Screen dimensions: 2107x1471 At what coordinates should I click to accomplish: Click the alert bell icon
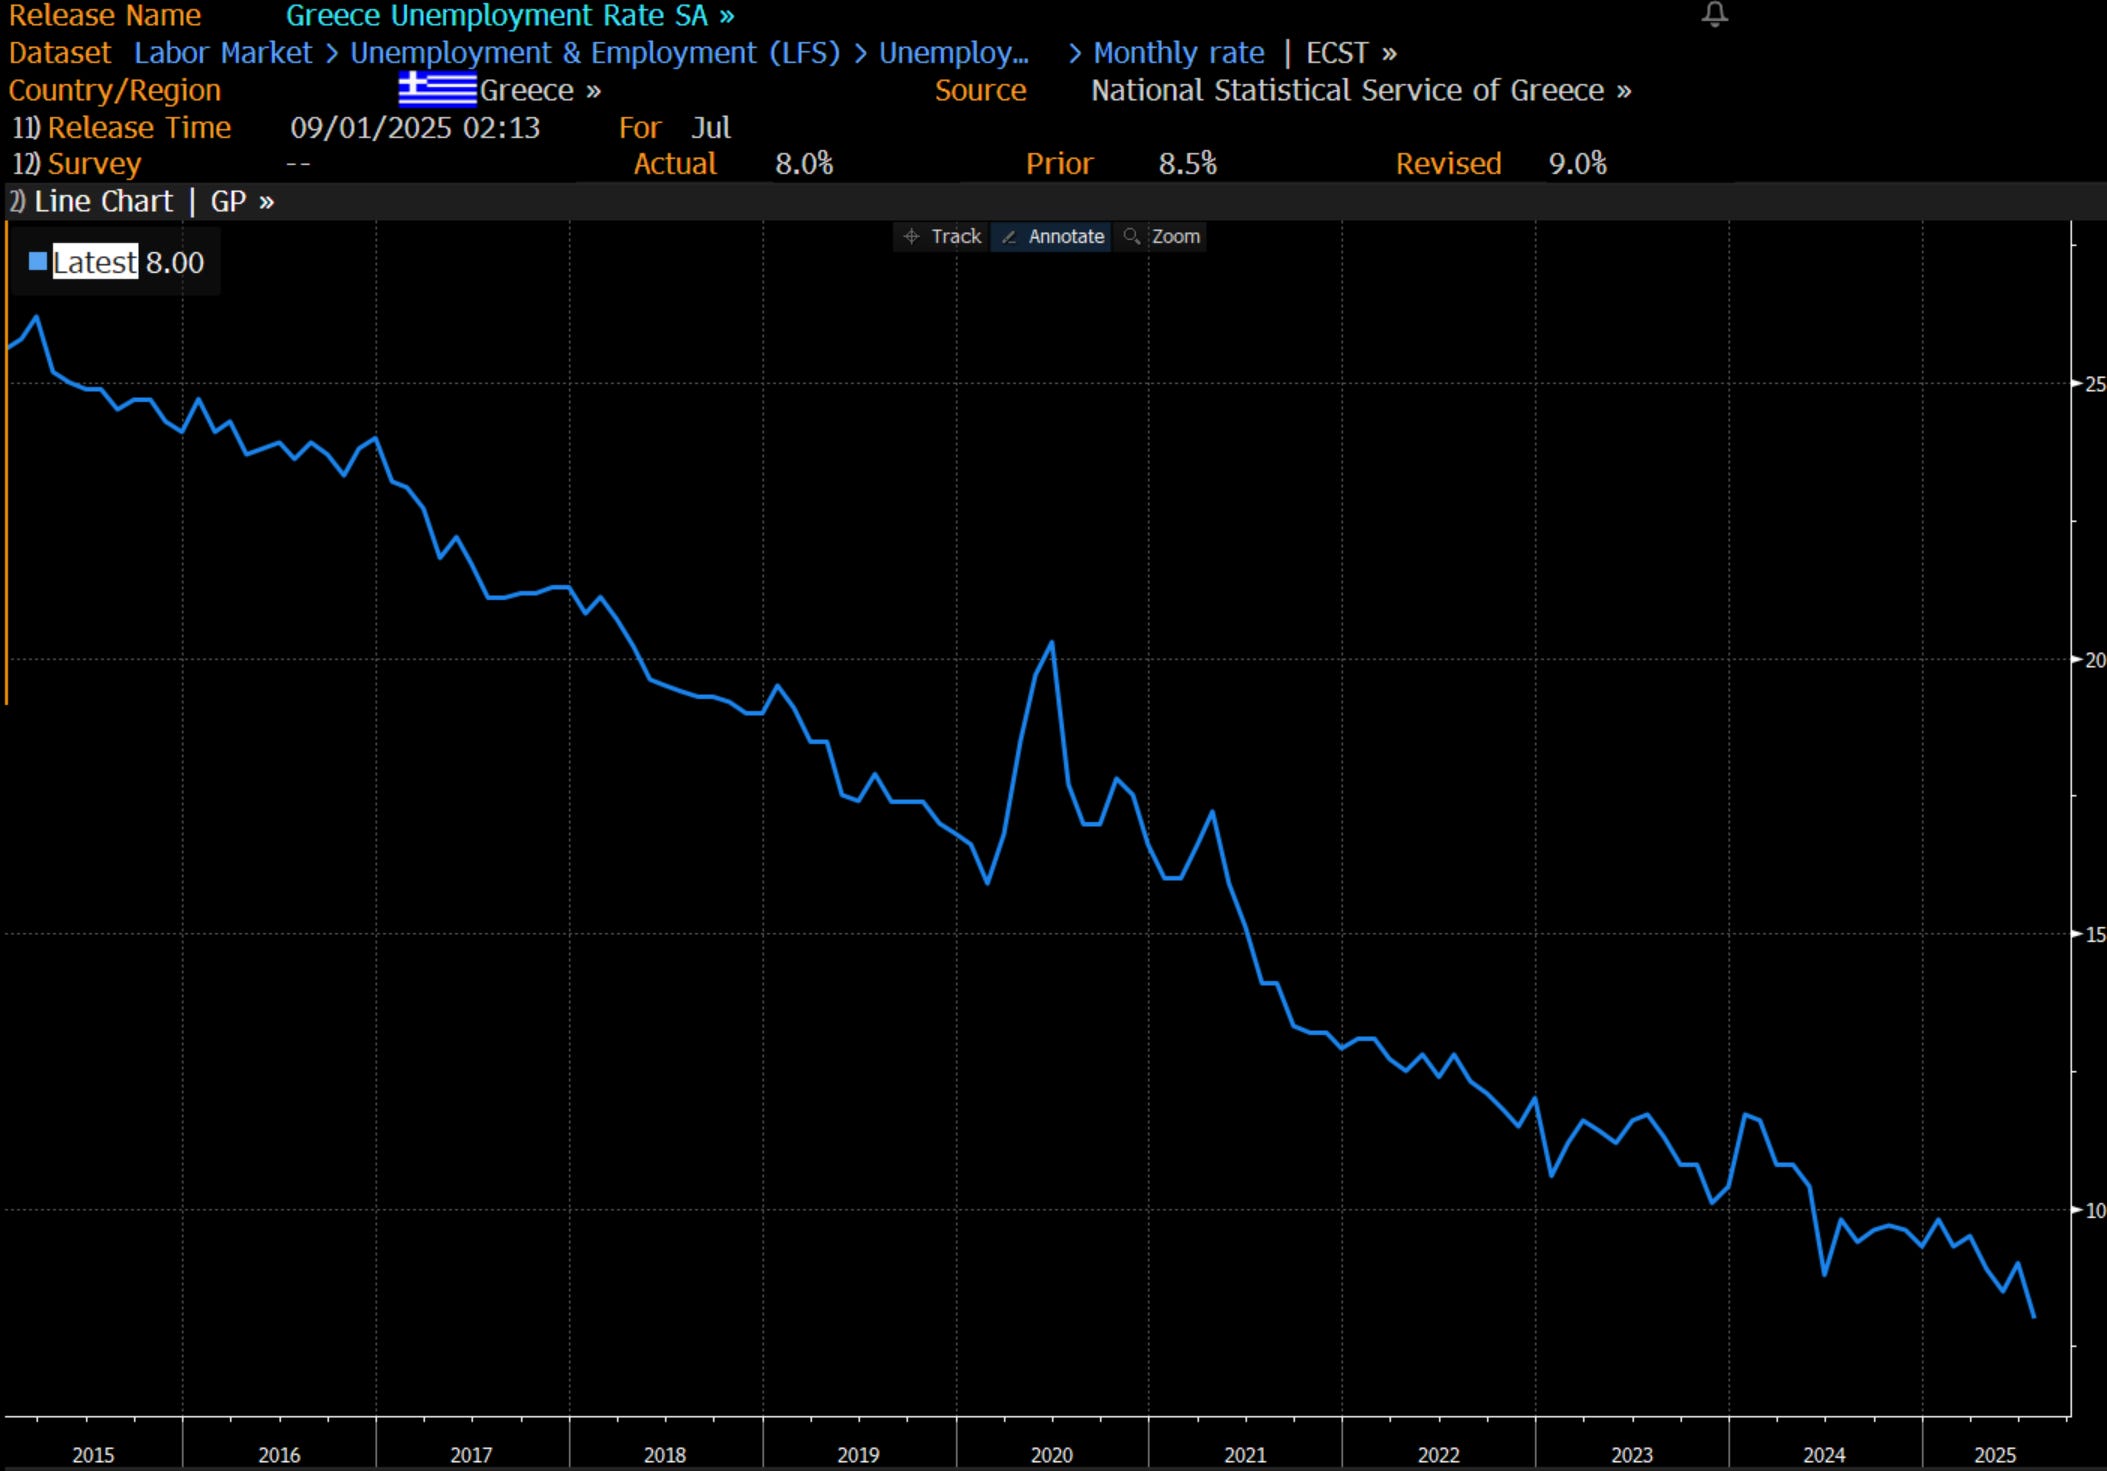coord(1714,14)
